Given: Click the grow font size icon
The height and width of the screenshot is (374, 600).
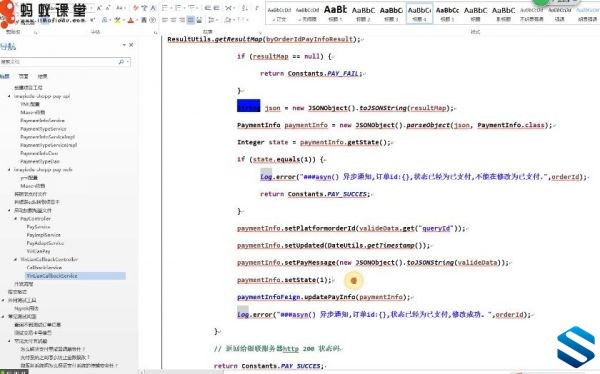Looking at the screenshot, I should point(99,8).
